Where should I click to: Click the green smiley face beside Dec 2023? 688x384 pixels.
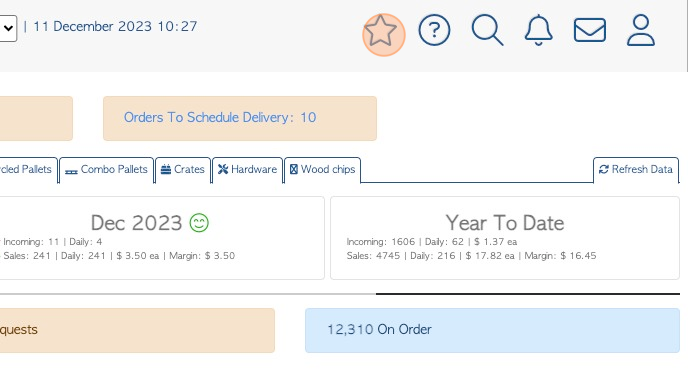(199, 223)
